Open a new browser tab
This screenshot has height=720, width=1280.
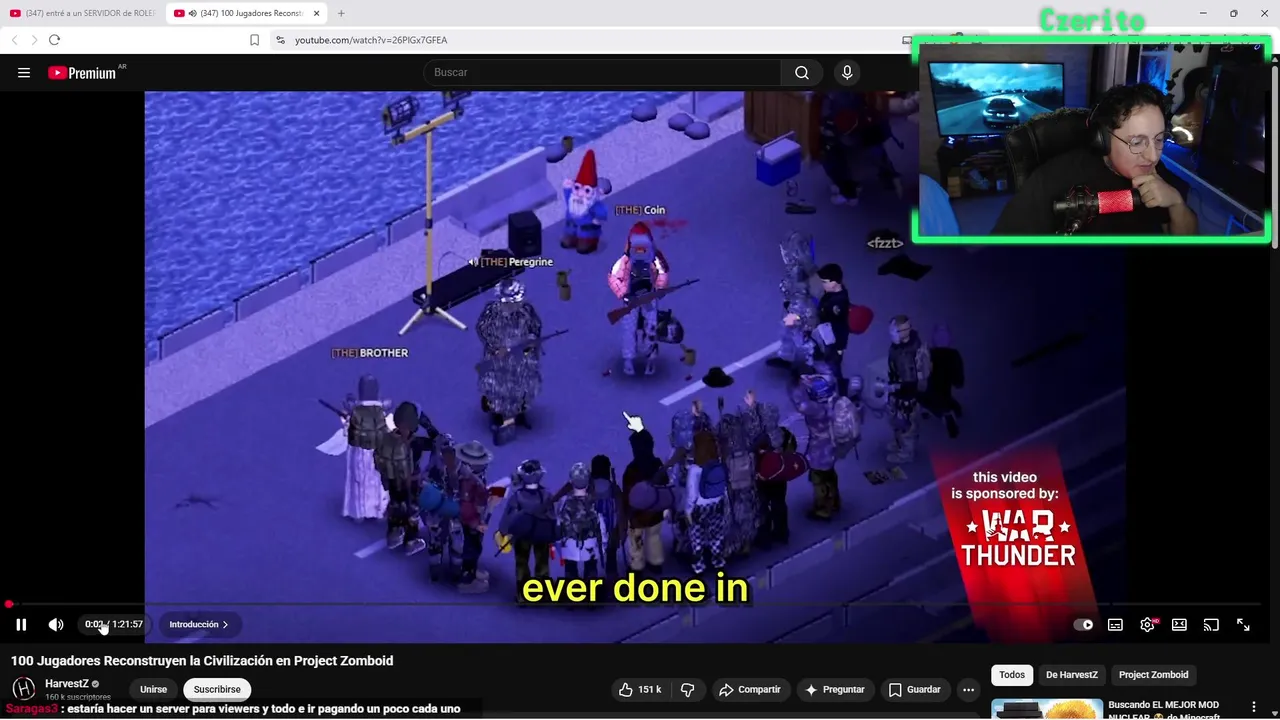(x=341, y=13)
